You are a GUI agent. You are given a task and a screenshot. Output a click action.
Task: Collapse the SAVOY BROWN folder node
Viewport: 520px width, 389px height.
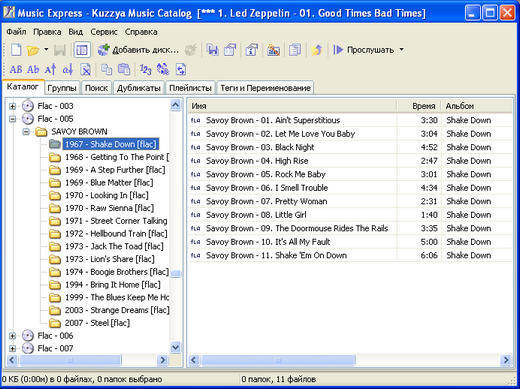point(26,132)
